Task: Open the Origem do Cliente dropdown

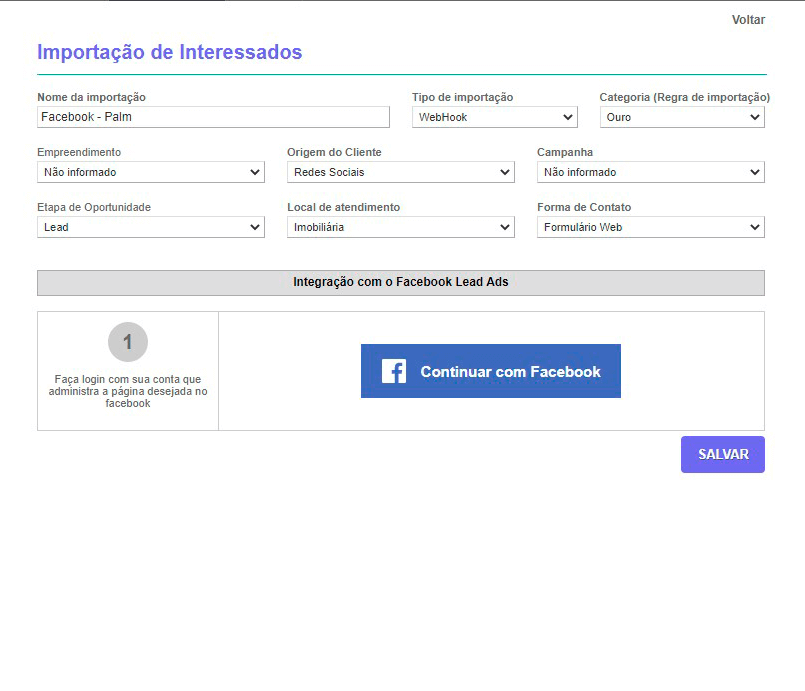Action: click(x=400, y=172)
